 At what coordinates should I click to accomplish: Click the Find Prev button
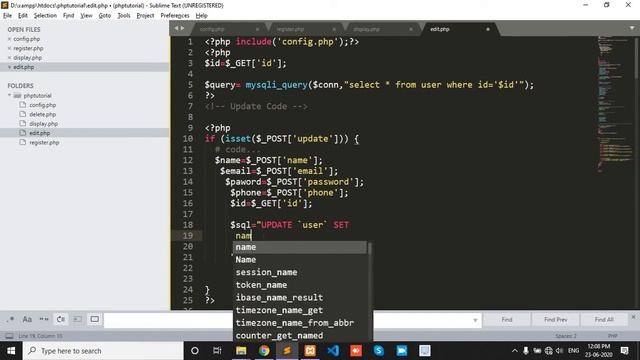pos(555,320)
